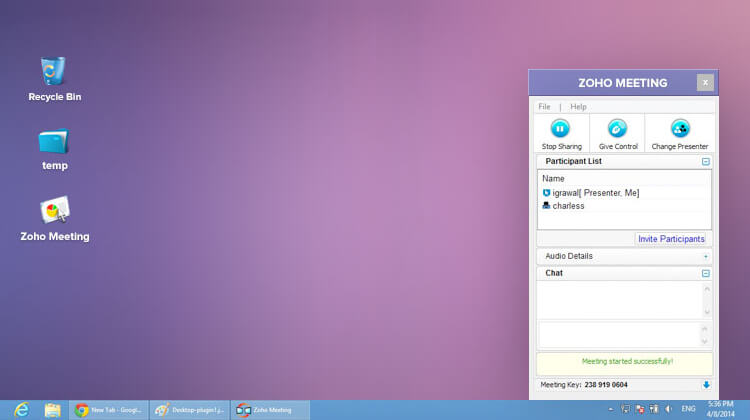The height and width of the screenshot is (420, 750).
Task: Collapse the Participant List section
Action: pos(705,161)
